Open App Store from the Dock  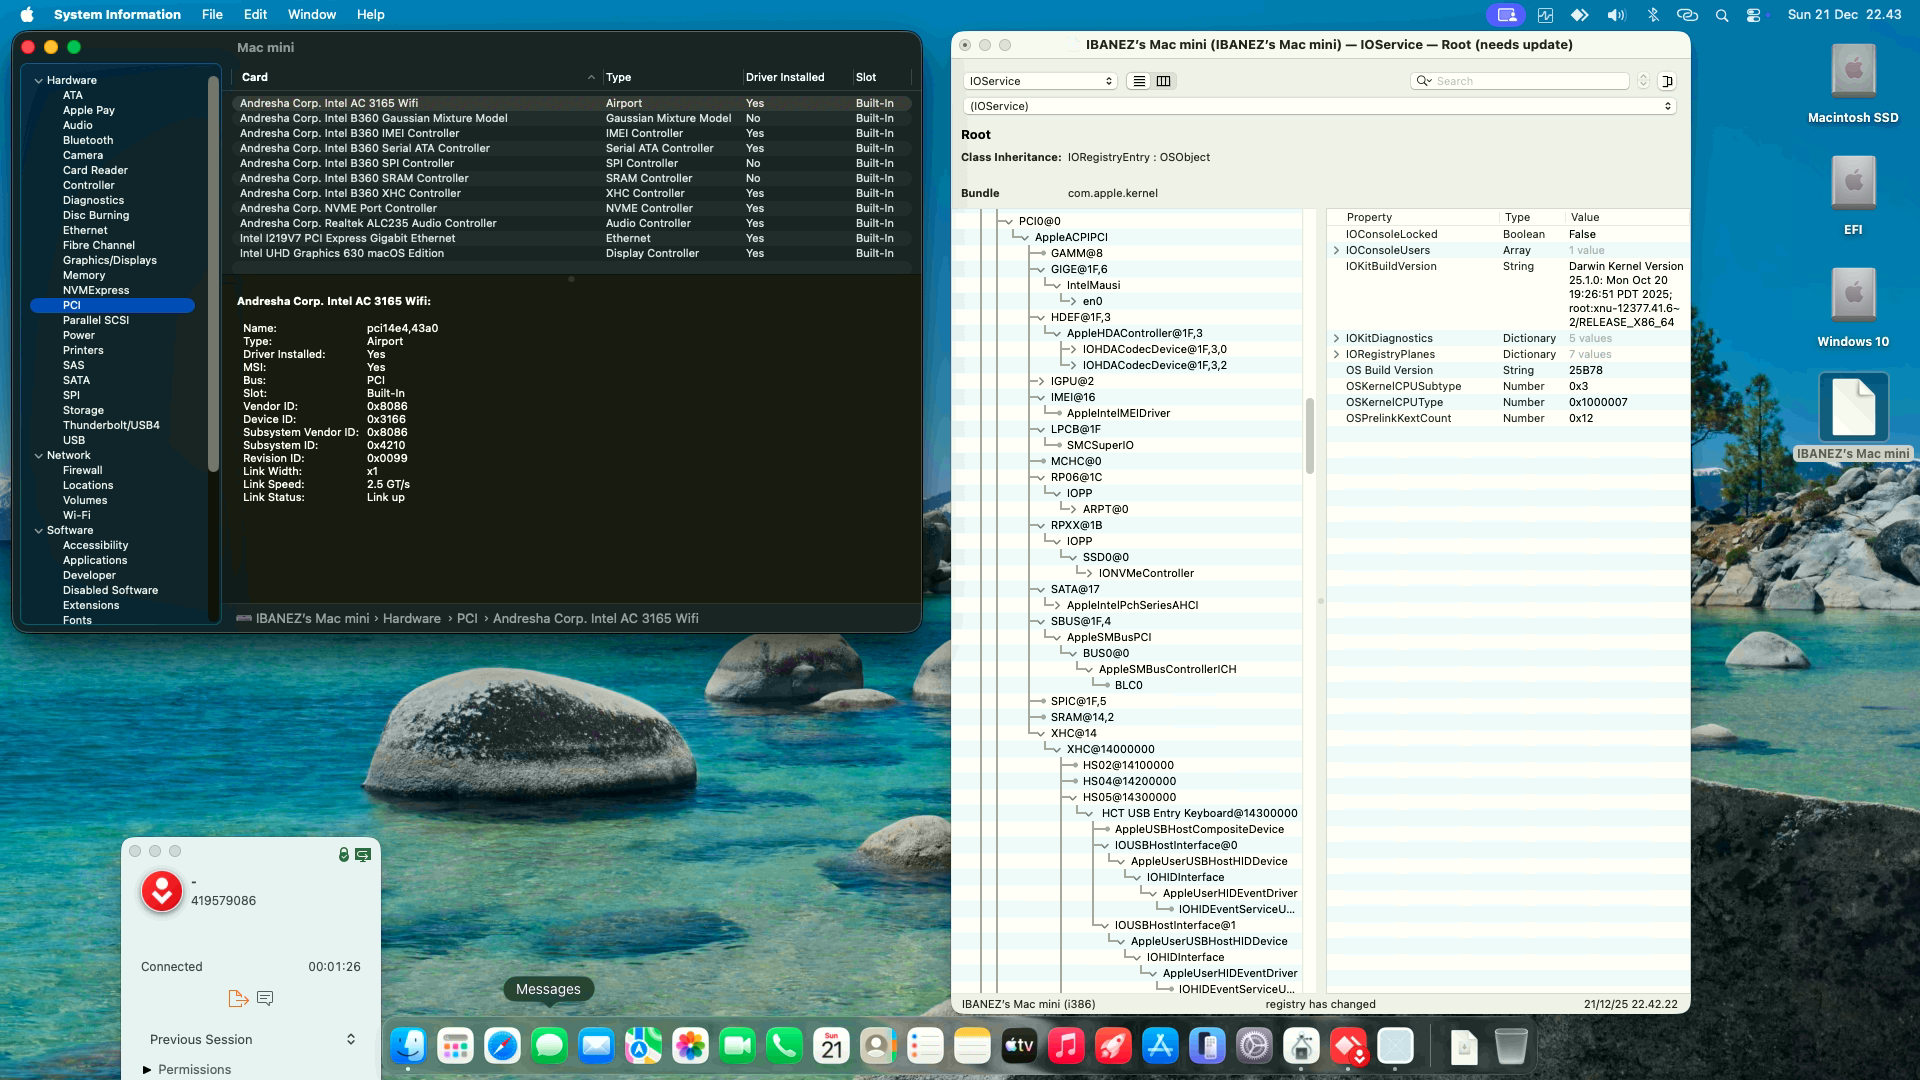1160,1046
